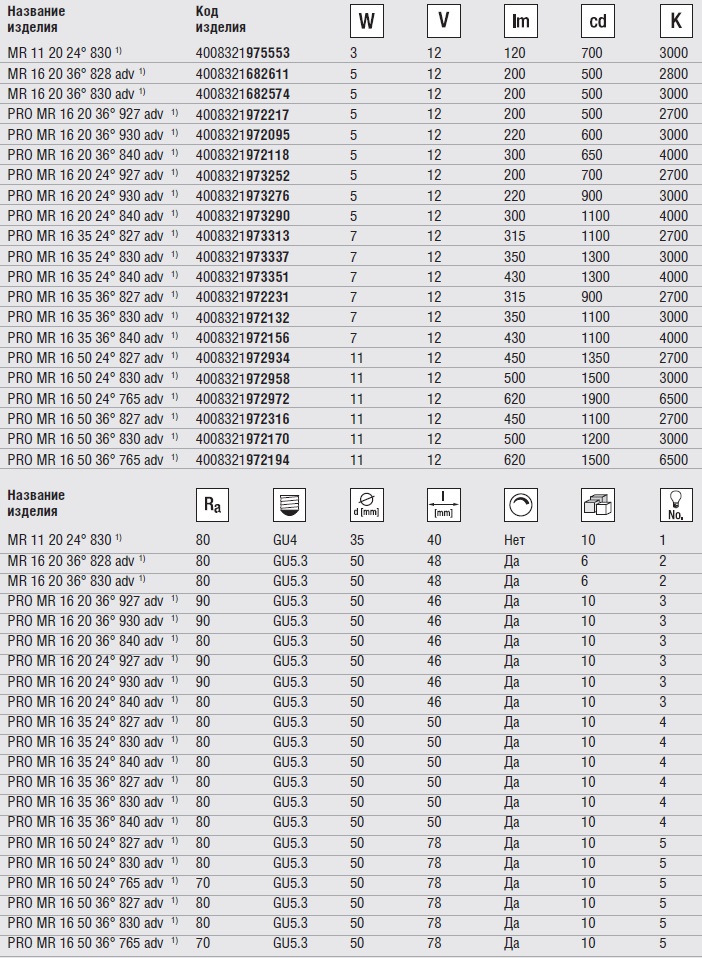Click the dimmable circle icon

point(520,506)
